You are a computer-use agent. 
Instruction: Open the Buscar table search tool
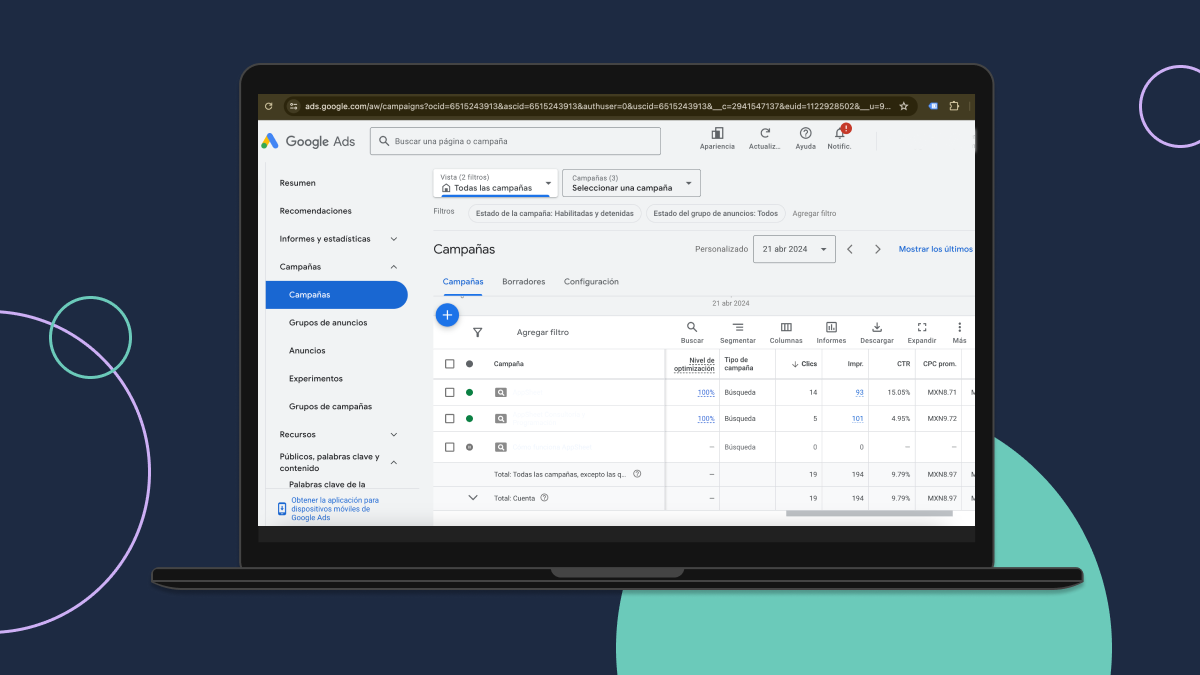(x=692, y=332)
